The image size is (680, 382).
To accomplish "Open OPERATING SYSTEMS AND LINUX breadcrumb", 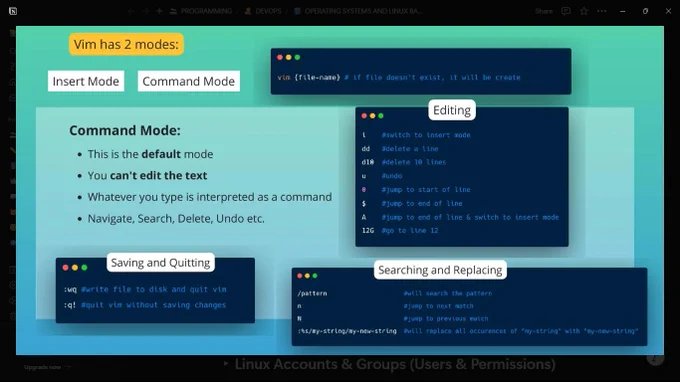I will point(358,11).
